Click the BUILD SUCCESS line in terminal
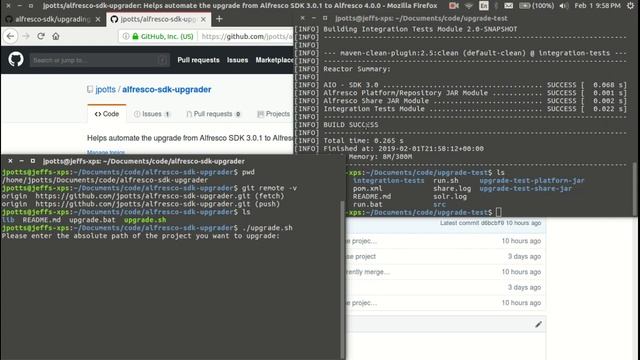This screenshot has width=640, height=360. 351,124
